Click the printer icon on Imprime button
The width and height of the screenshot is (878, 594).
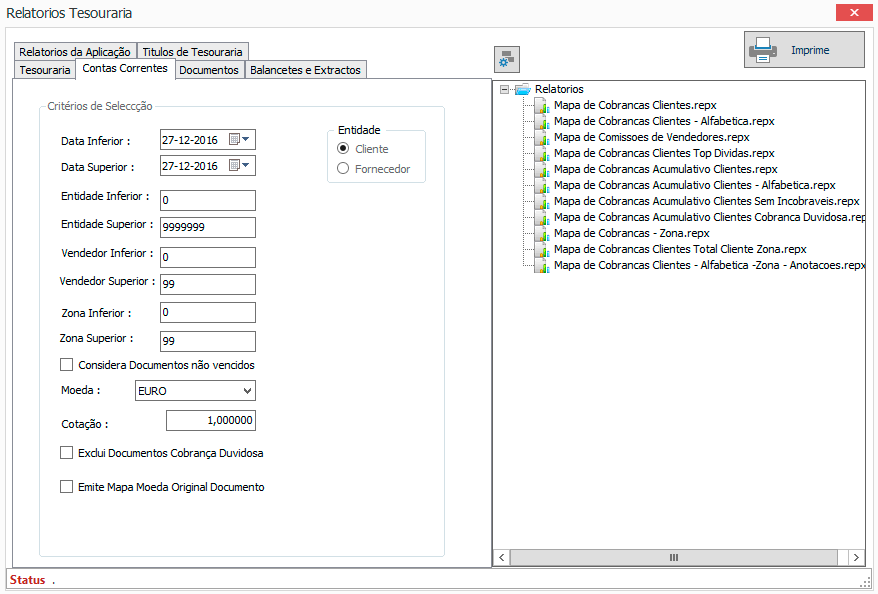pyautogui.click(x=763, y=50)
